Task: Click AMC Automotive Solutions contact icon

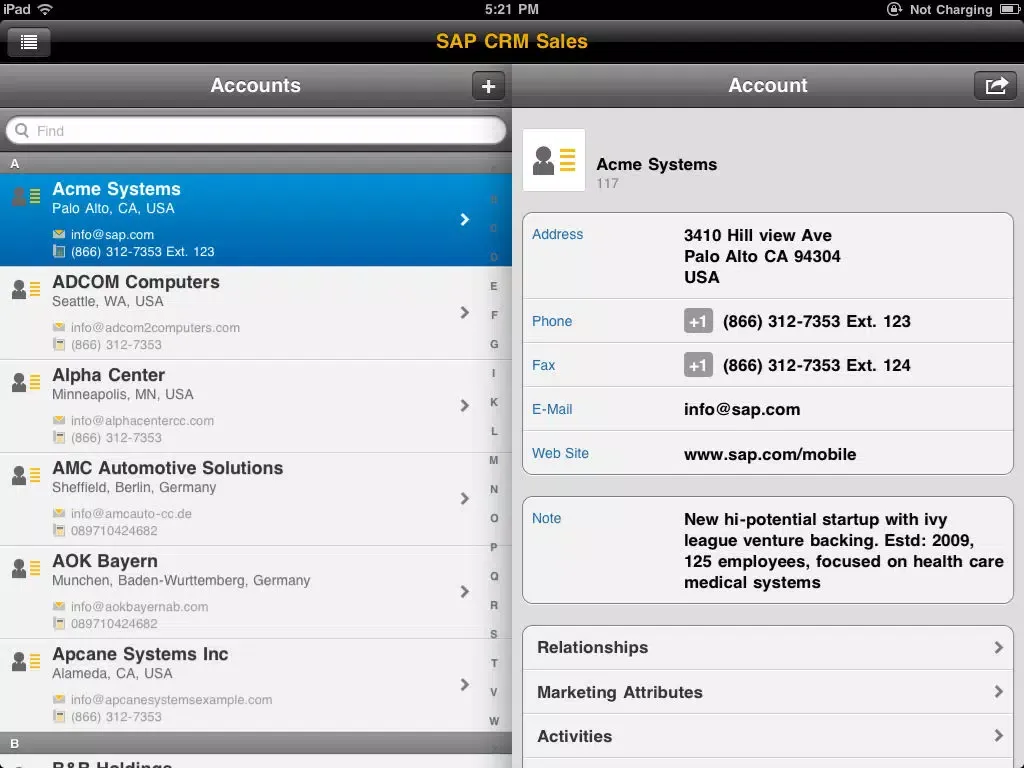Action: click(x=26, y=475)
